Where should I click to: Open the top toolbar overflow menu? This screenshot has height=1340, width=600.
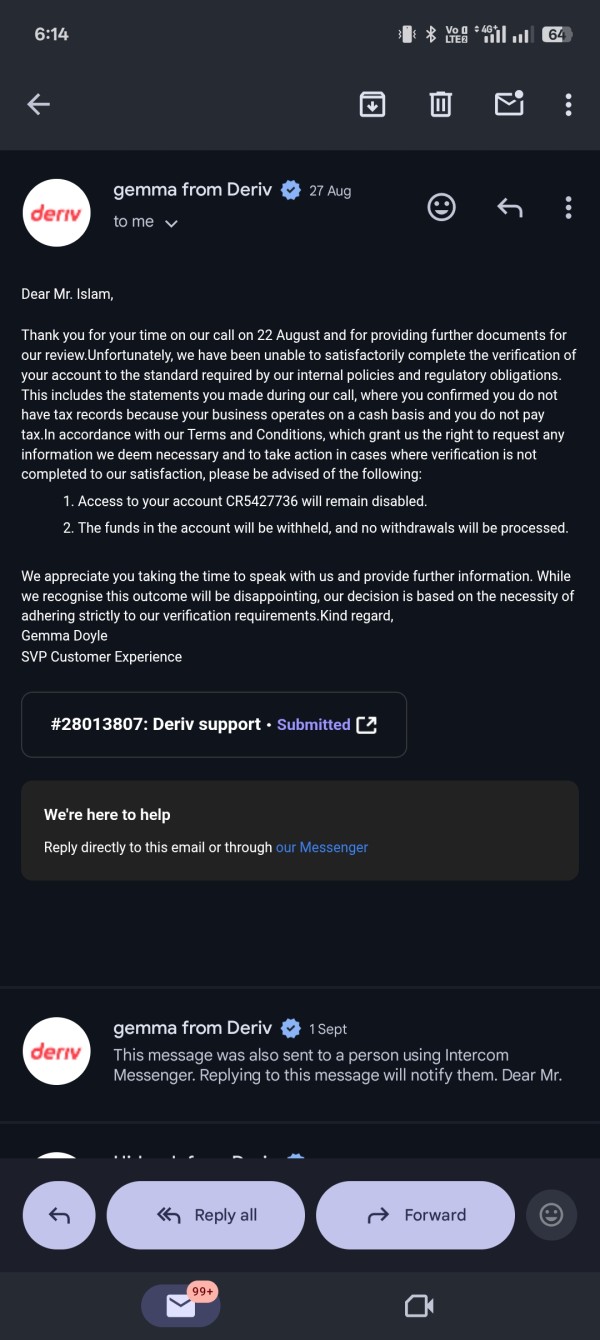pos(568,104)
